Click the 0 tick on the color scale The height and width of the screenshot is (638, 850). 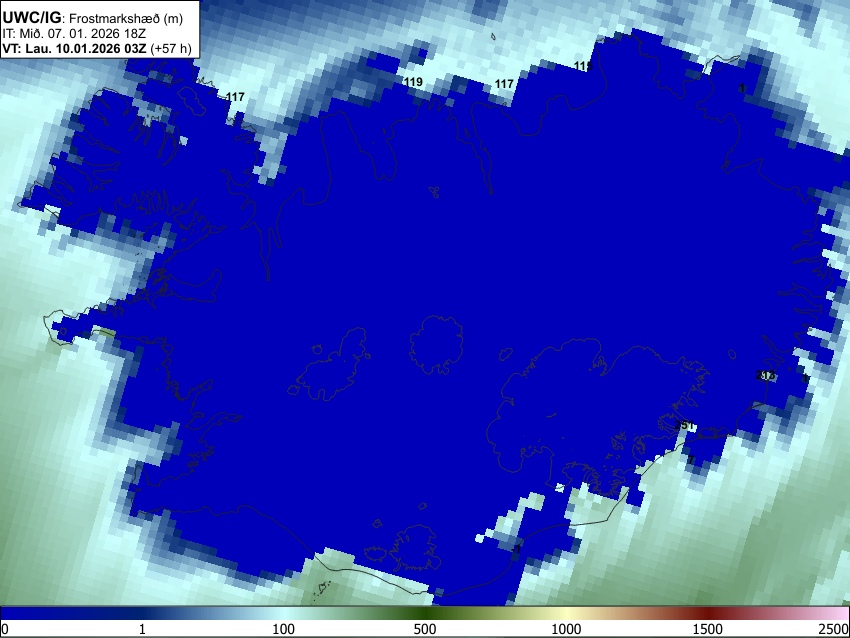coord(5,629)
